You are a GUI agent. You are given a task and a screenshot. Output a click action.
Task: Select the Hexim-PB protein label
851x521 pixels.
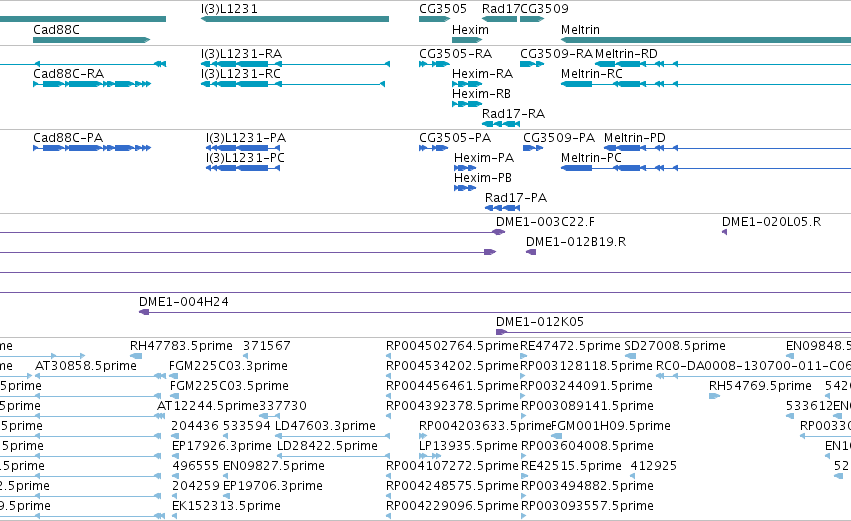coord(483,178)
